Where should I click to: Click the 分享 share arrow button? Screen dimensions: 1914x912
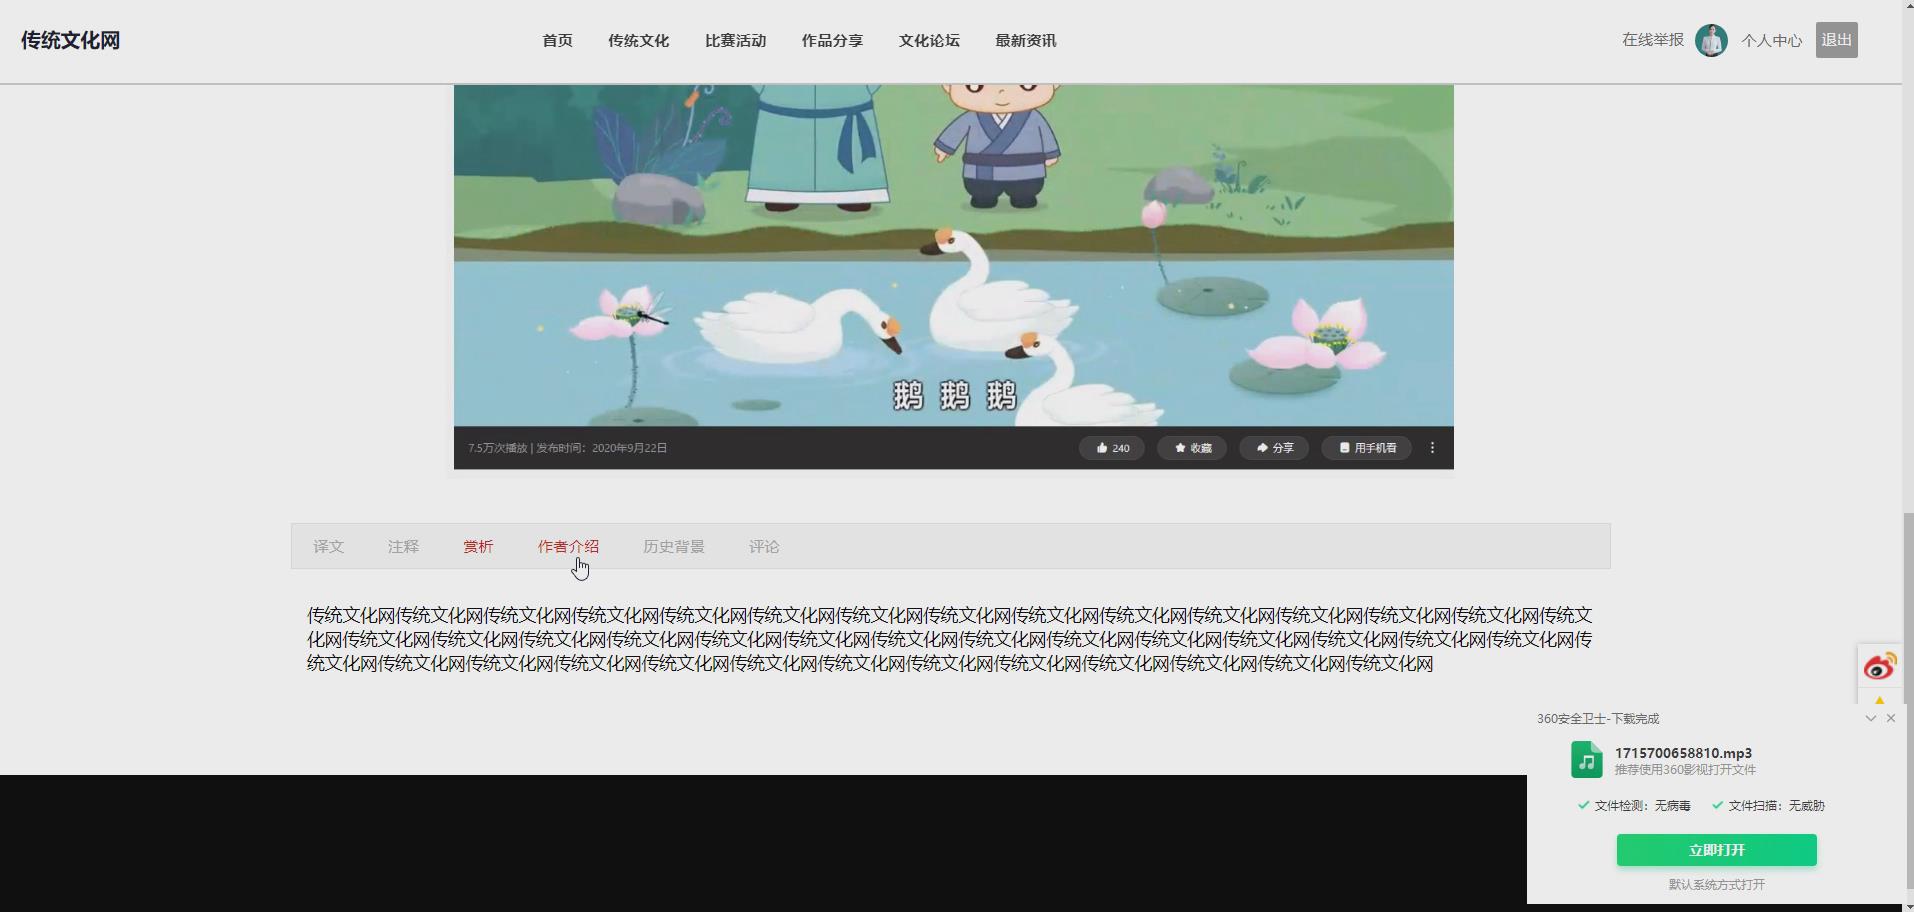pyautogui.click(x=1274, y=448)
